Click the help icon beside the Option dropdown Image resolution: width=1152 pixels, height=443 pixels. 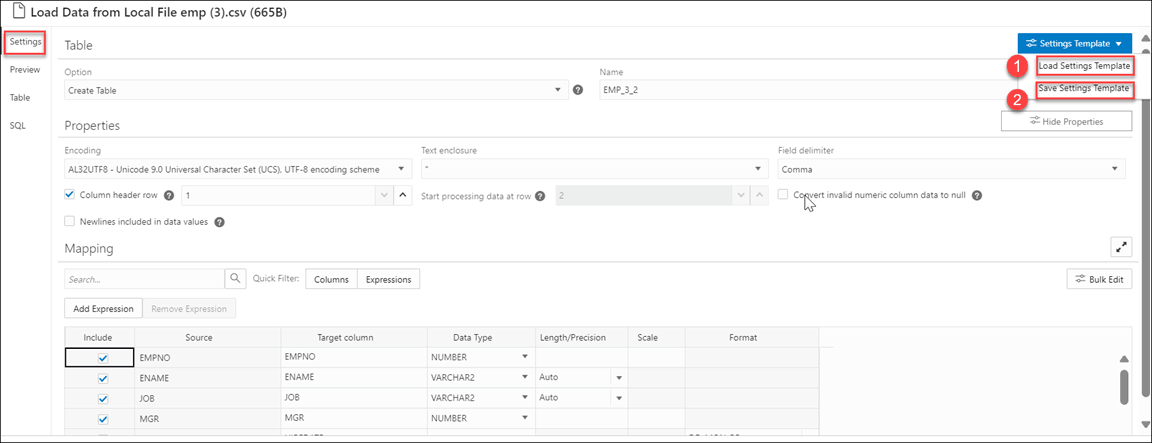[x=578, y=90]
